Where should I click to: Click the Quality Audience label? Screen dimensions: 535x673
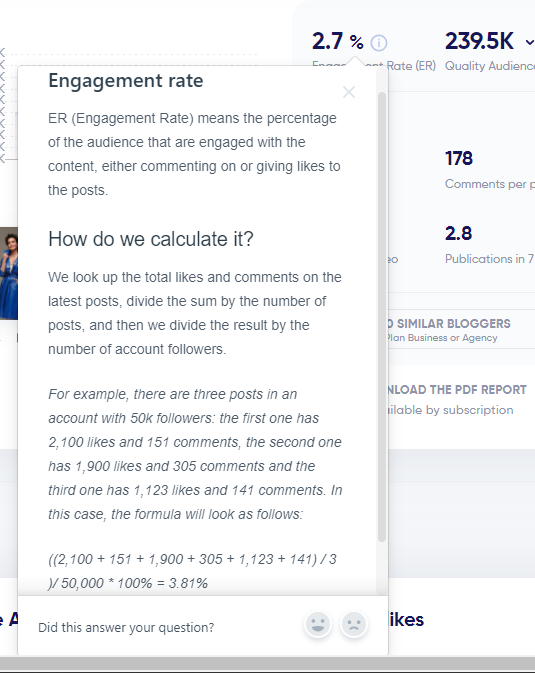[x=489, y=66]
